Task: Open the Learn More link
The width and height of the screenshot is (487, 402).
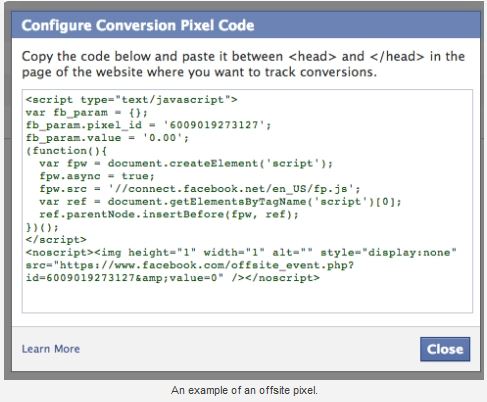Action: (51, 349)
